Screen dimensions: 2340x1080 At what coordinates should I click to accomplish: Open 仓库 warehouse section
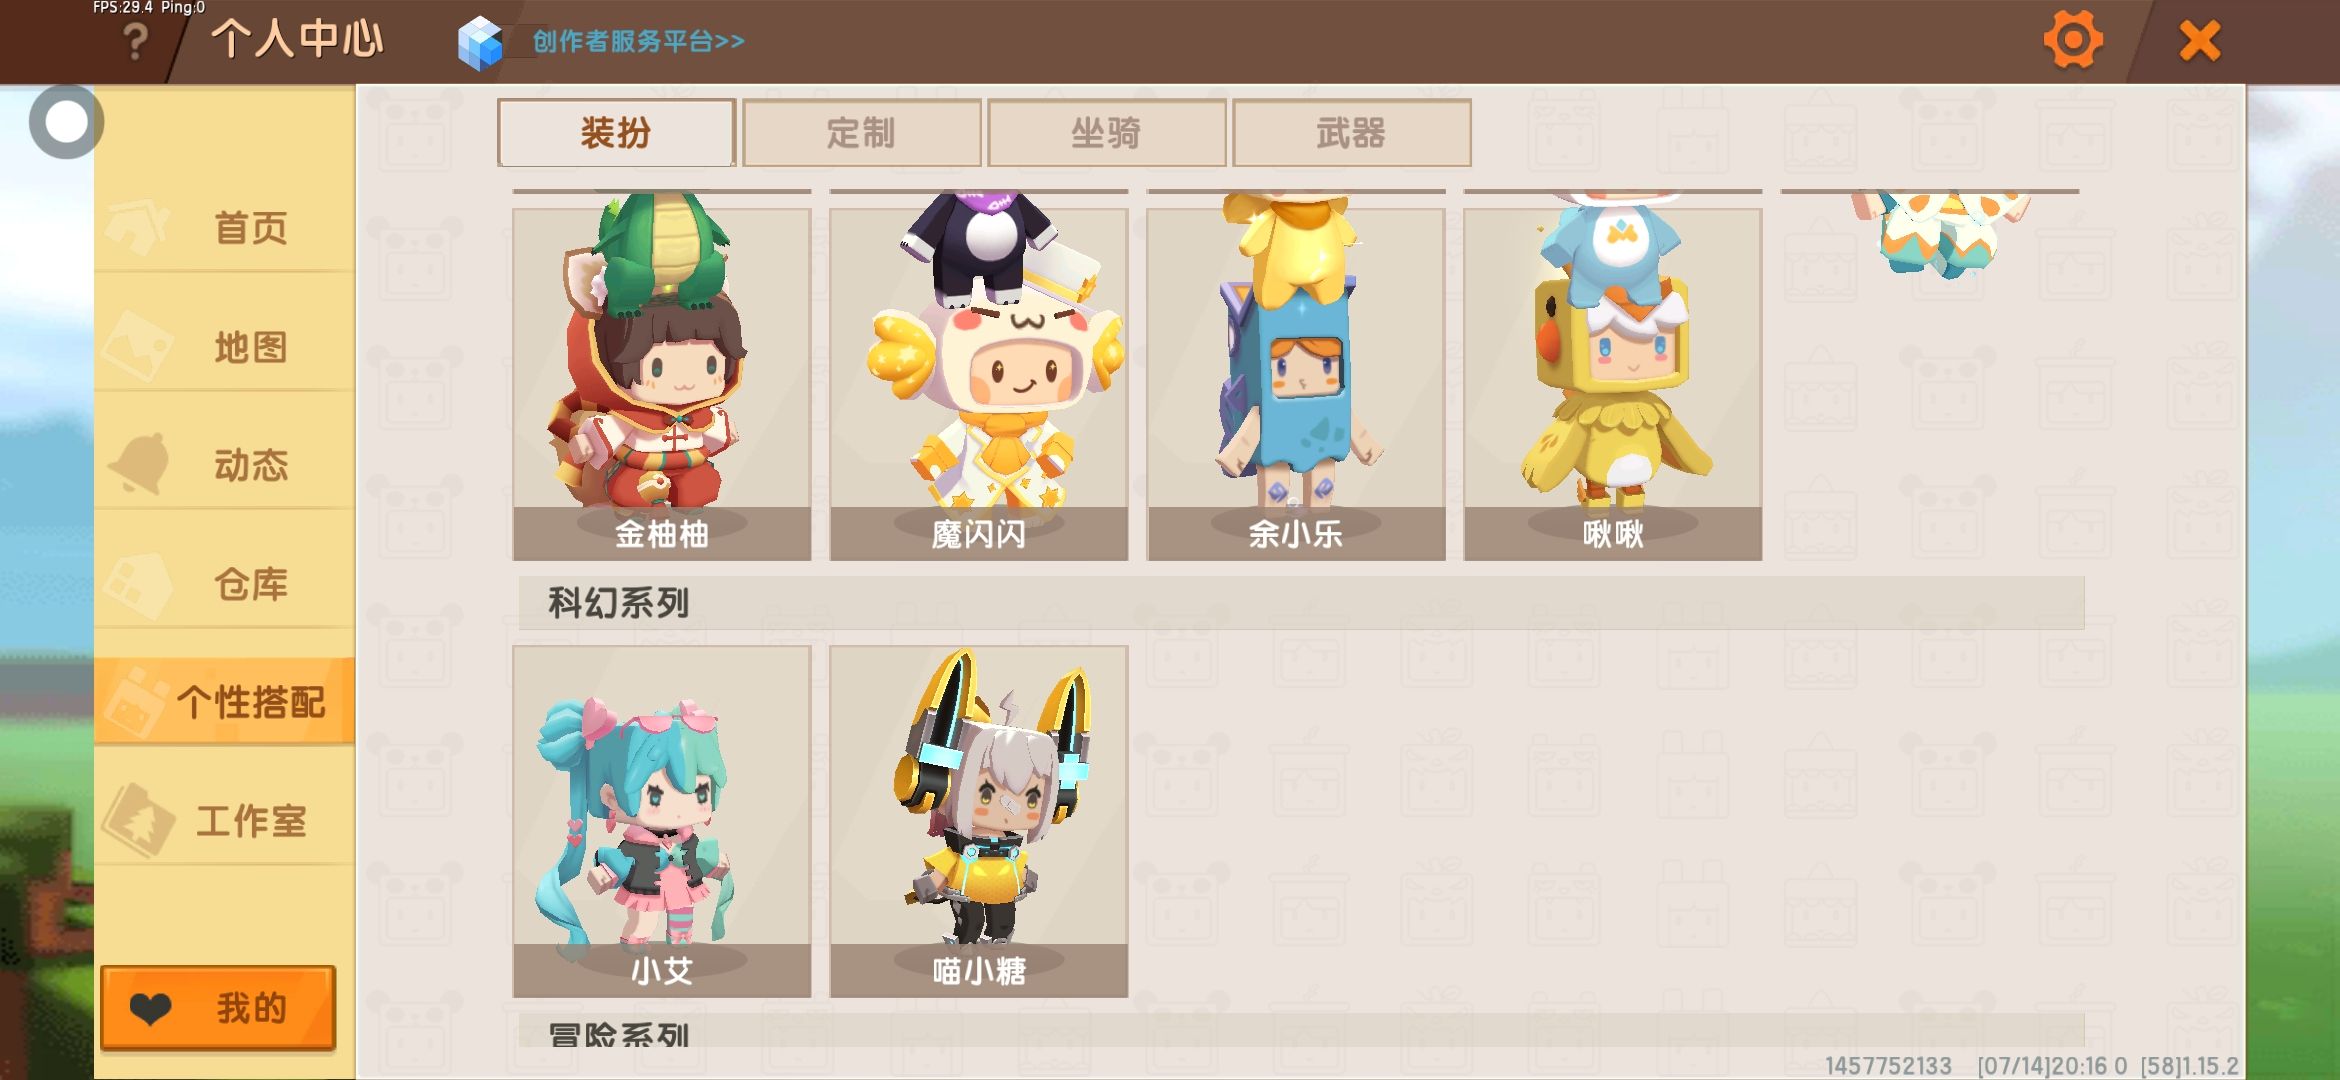click(225, 584)
